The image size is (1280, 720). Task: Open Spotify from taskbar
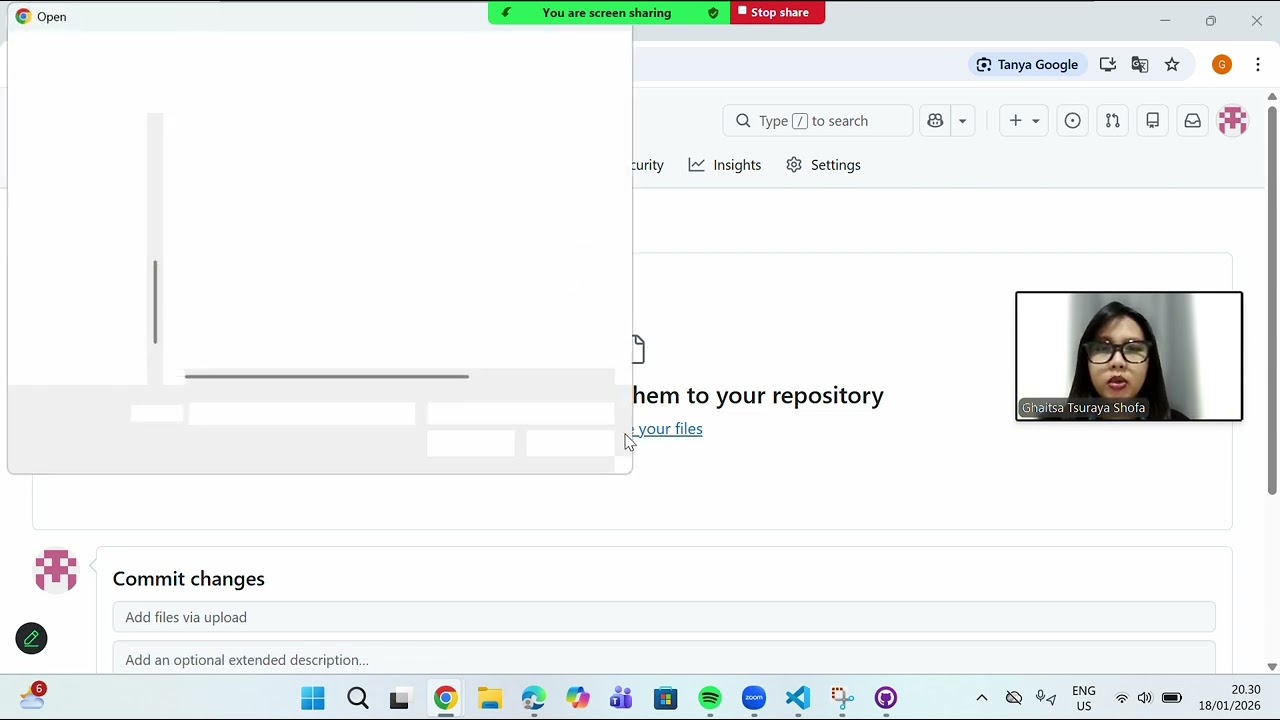coord(710,698)
